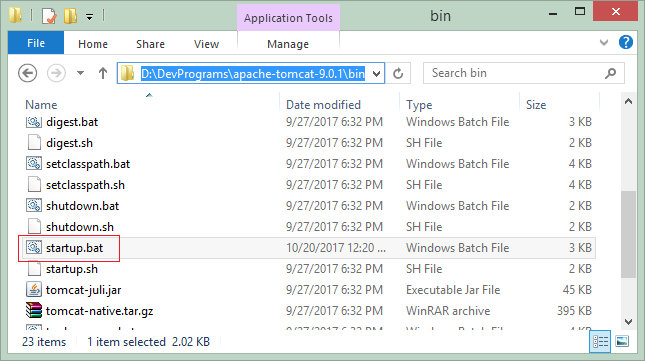Screen dimensions: 645x361
Task: Sort by the Type column header
Action: (419, 105)
